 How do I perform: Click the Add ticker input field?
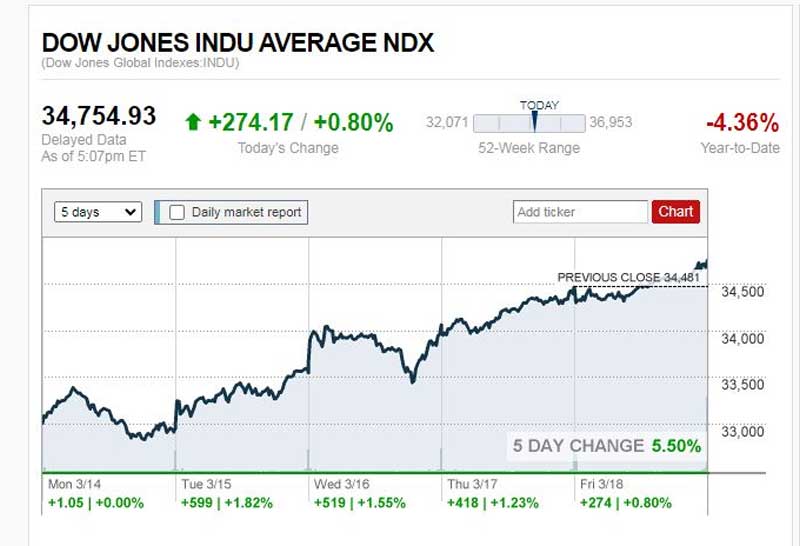580,212
